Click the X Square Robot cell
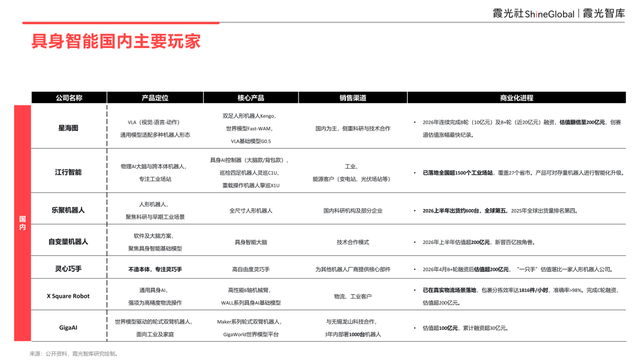Viewport: 640px width, 360px height. pos(68,296)
